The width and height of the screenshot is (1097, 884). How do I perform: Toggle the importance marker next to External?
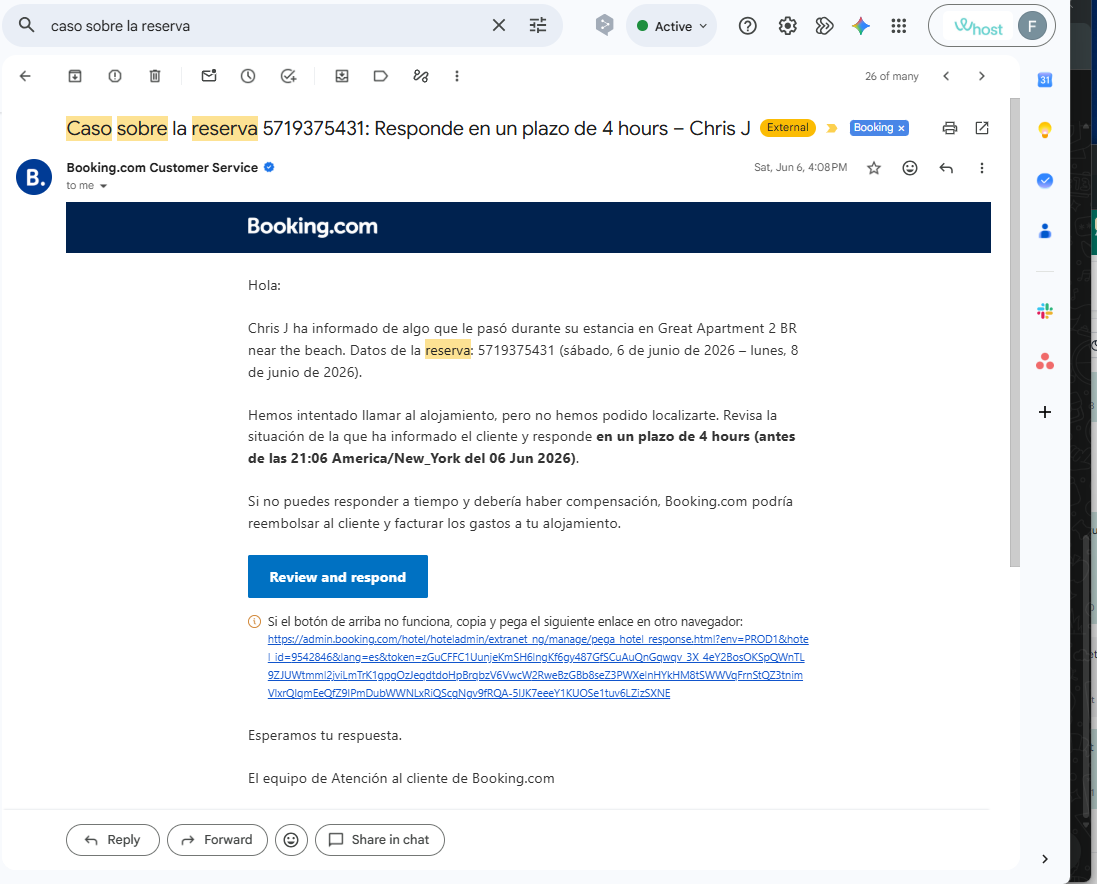point(832,128)
